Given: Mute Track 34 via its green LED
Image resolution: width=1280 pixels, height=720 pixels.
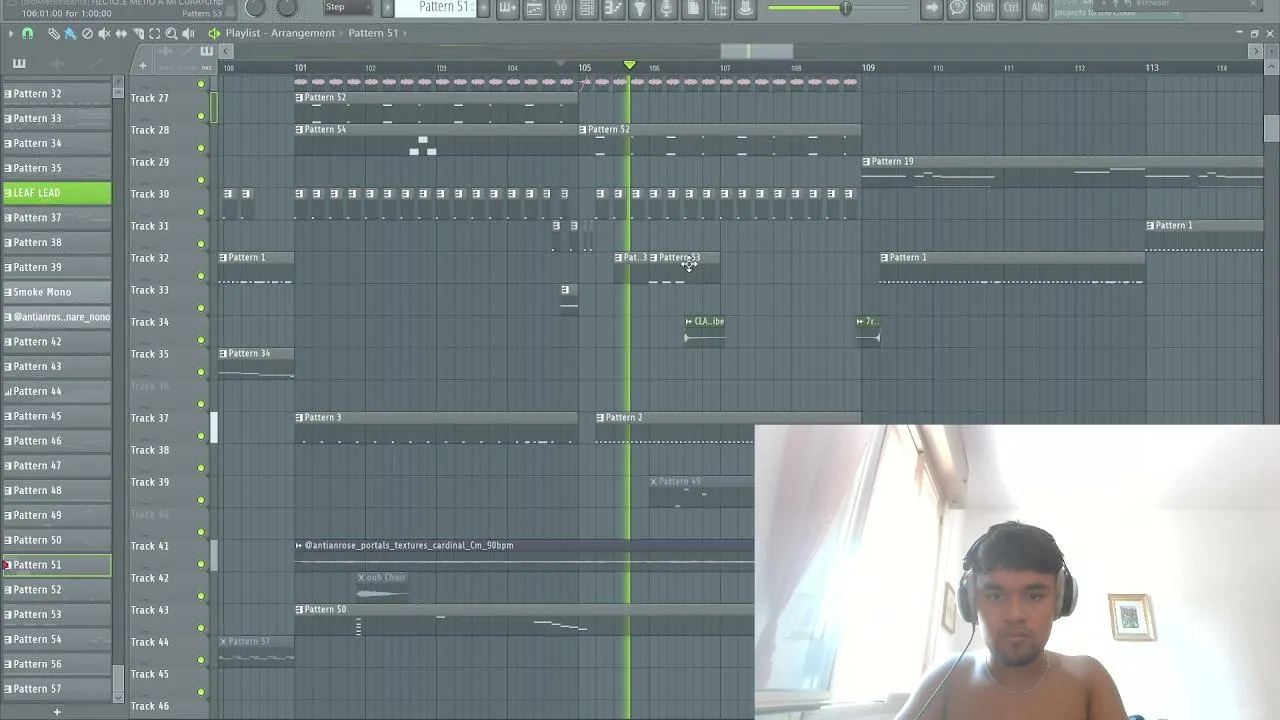Looking at the screenshot, I should click(201, 340).
